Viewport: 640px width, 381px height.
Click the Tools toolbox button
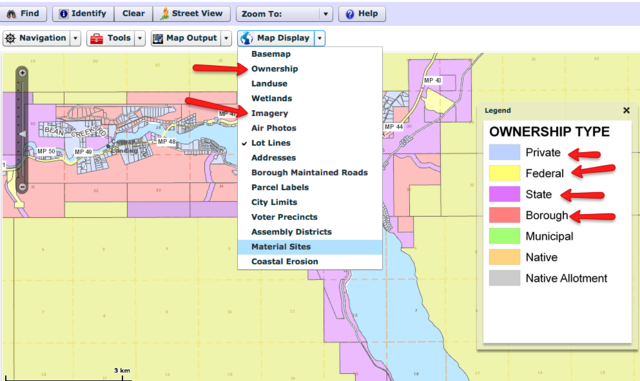point(110,38)
